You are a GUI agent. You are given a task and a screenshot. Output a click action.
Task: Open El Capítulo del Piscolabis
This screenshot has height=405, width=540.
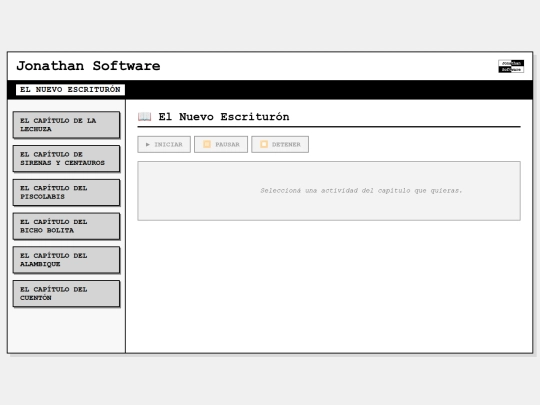click(x=66, y=192)
